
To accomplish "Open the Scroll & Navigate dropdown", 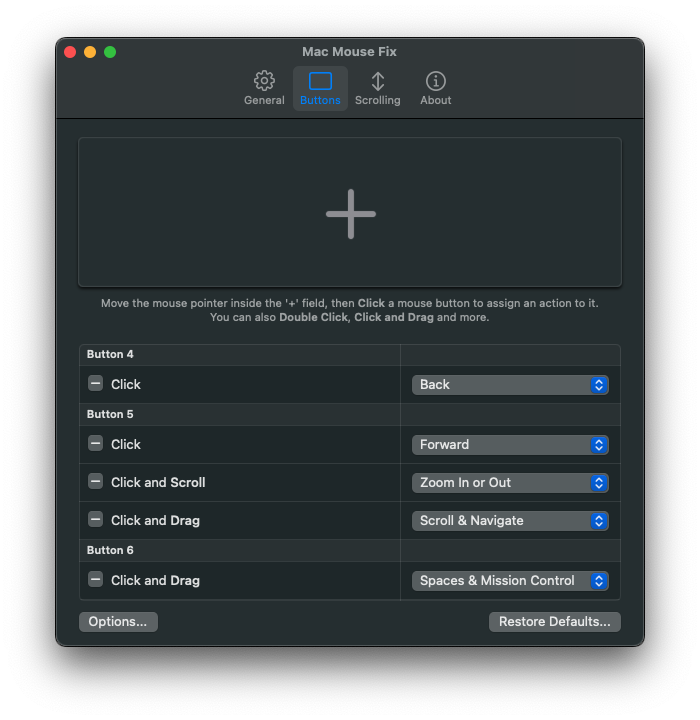I will tap(510, 521).
